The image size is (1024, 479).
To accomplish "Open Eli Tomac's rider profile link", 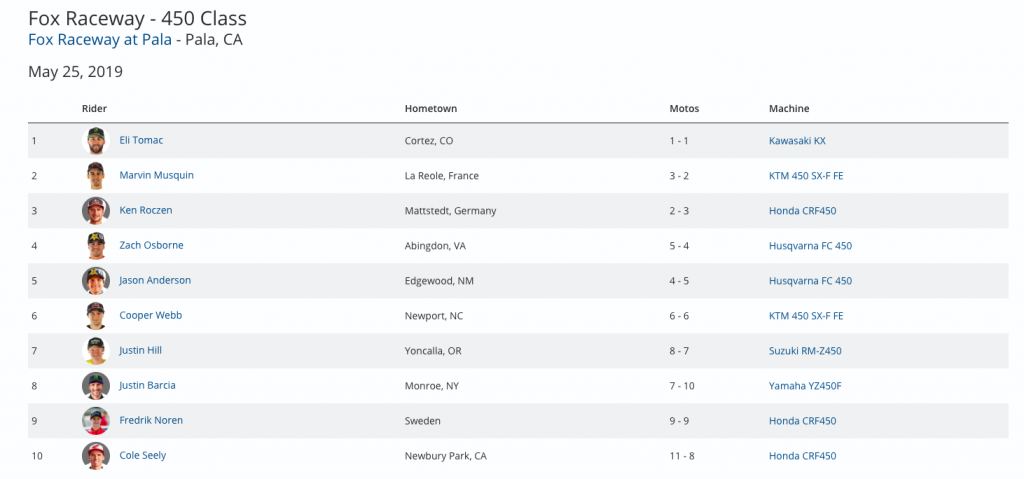I will point(141,140).
